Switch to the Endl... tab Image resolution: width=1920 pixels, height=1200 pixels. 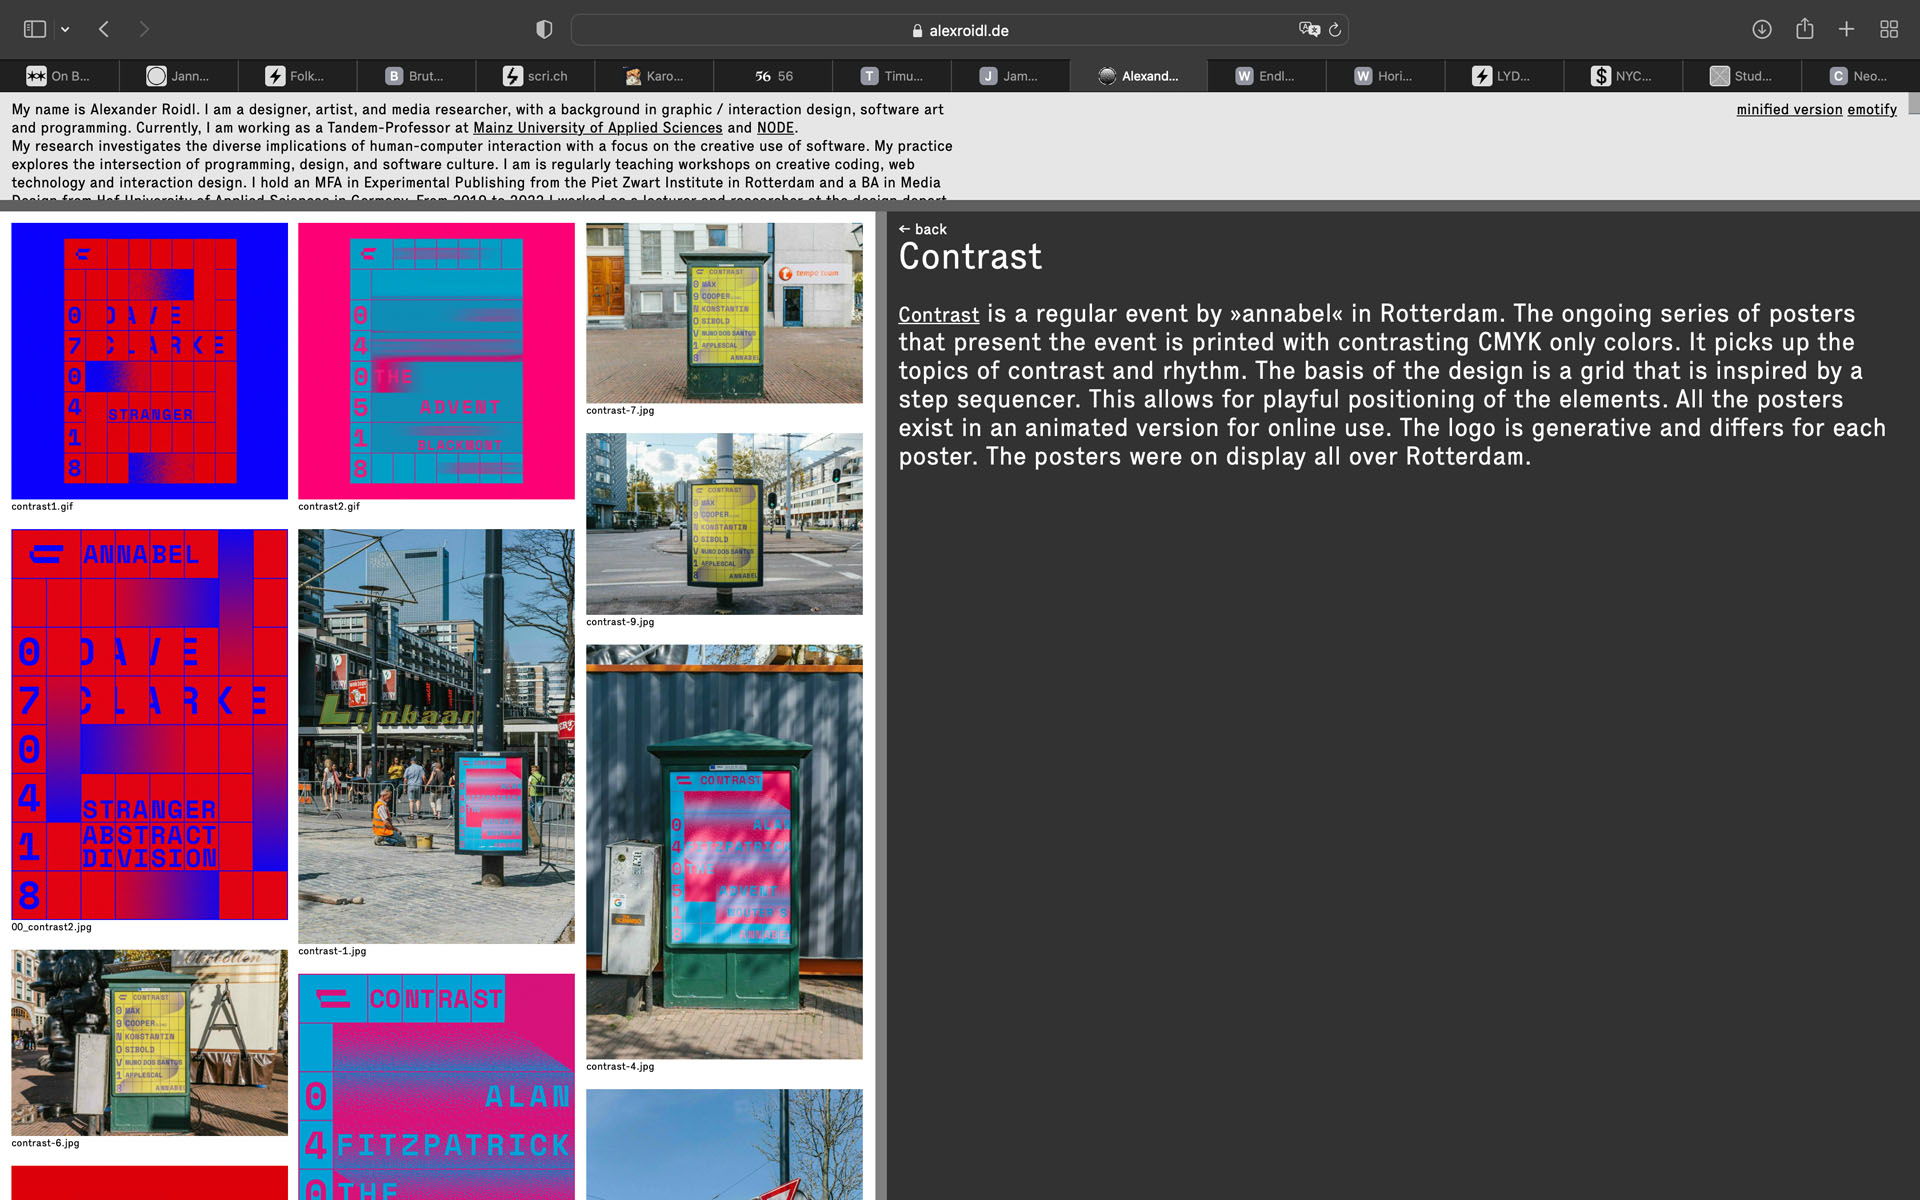click(1266, 76)
